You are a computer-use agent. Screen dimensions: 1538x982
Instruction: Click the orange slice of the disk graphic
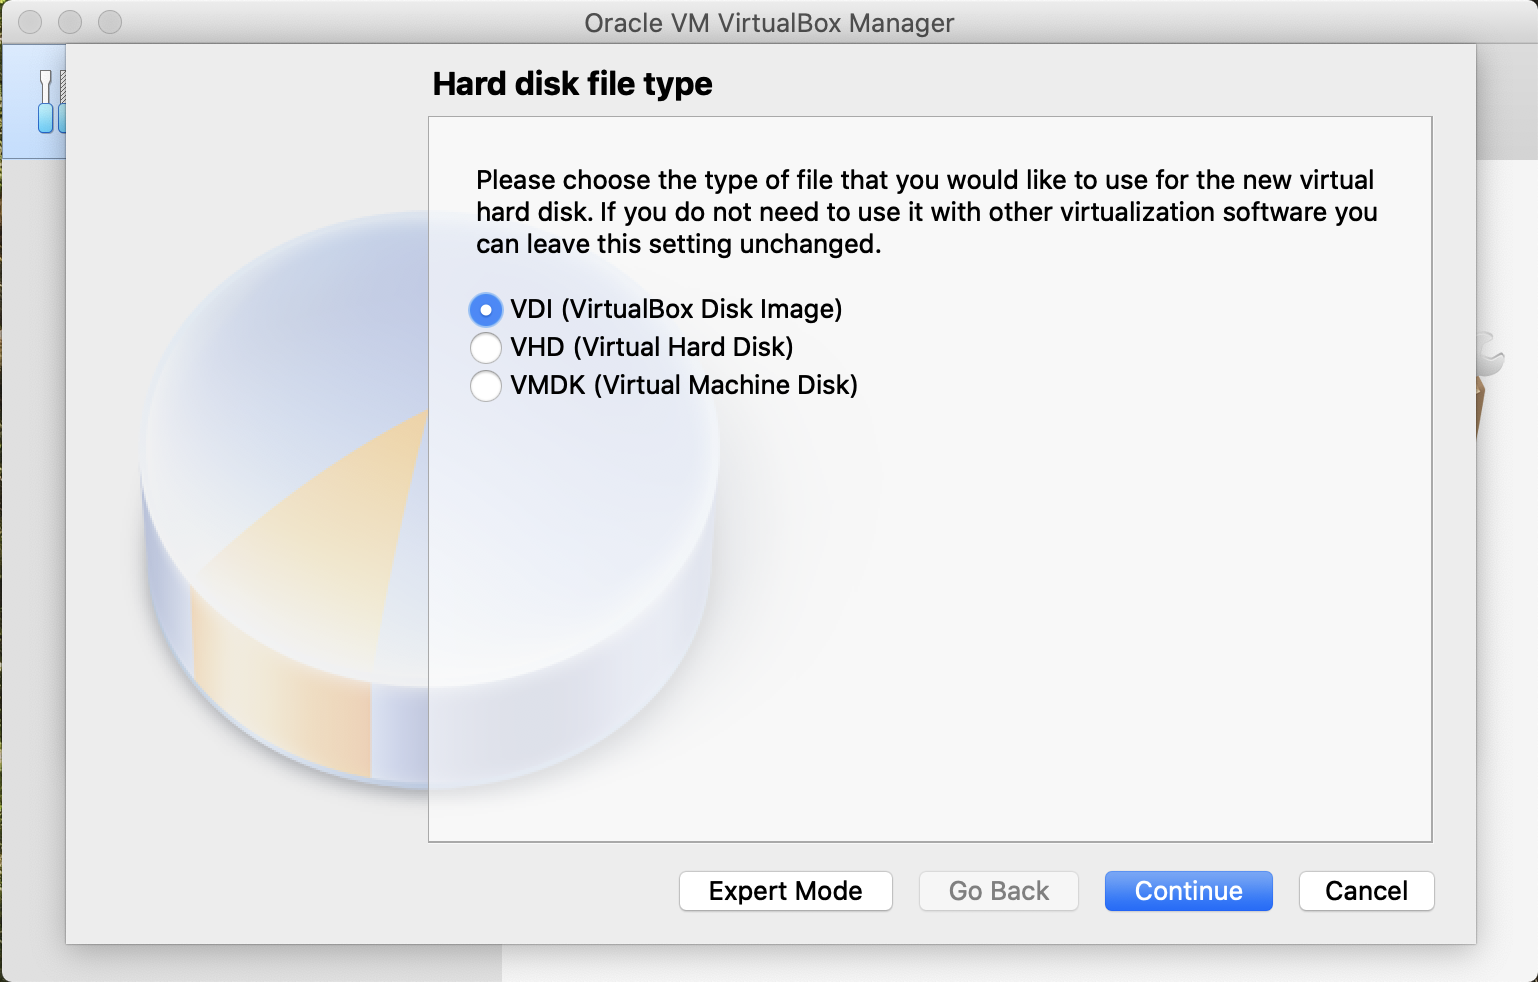point(300,600)
